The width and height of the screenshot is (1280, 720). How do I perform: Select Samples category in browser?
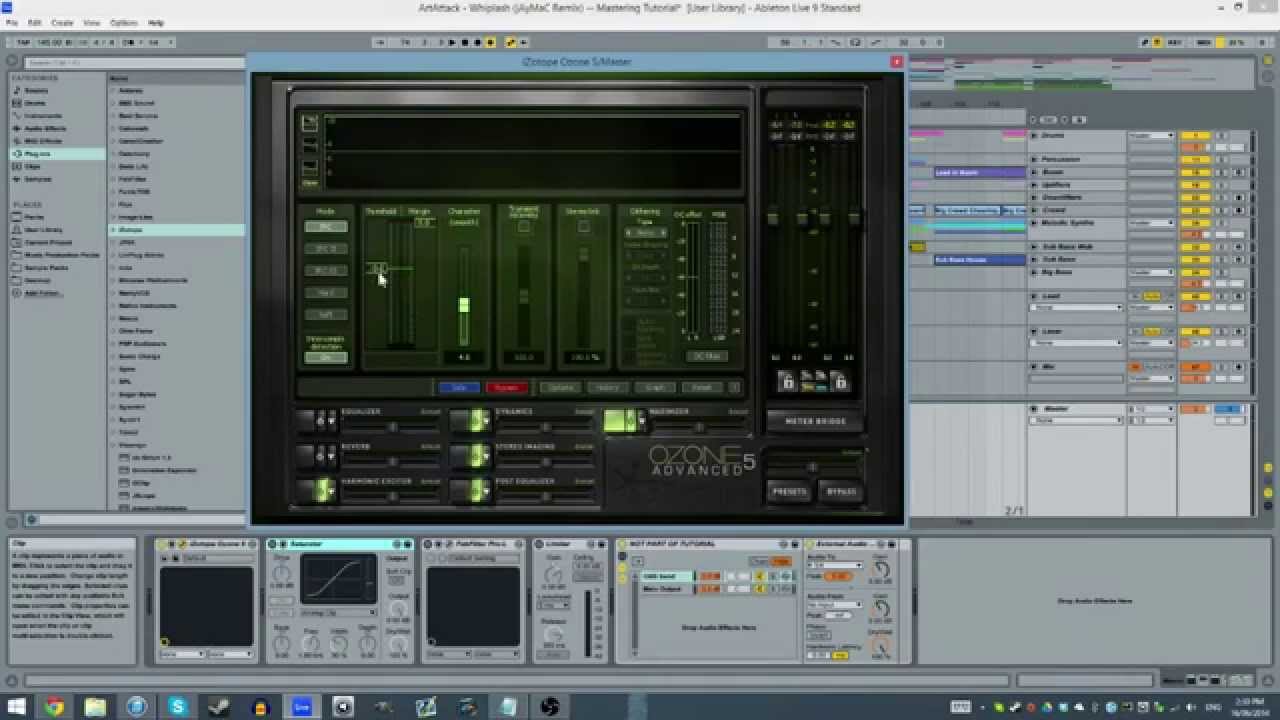click(x=38, y=179)
